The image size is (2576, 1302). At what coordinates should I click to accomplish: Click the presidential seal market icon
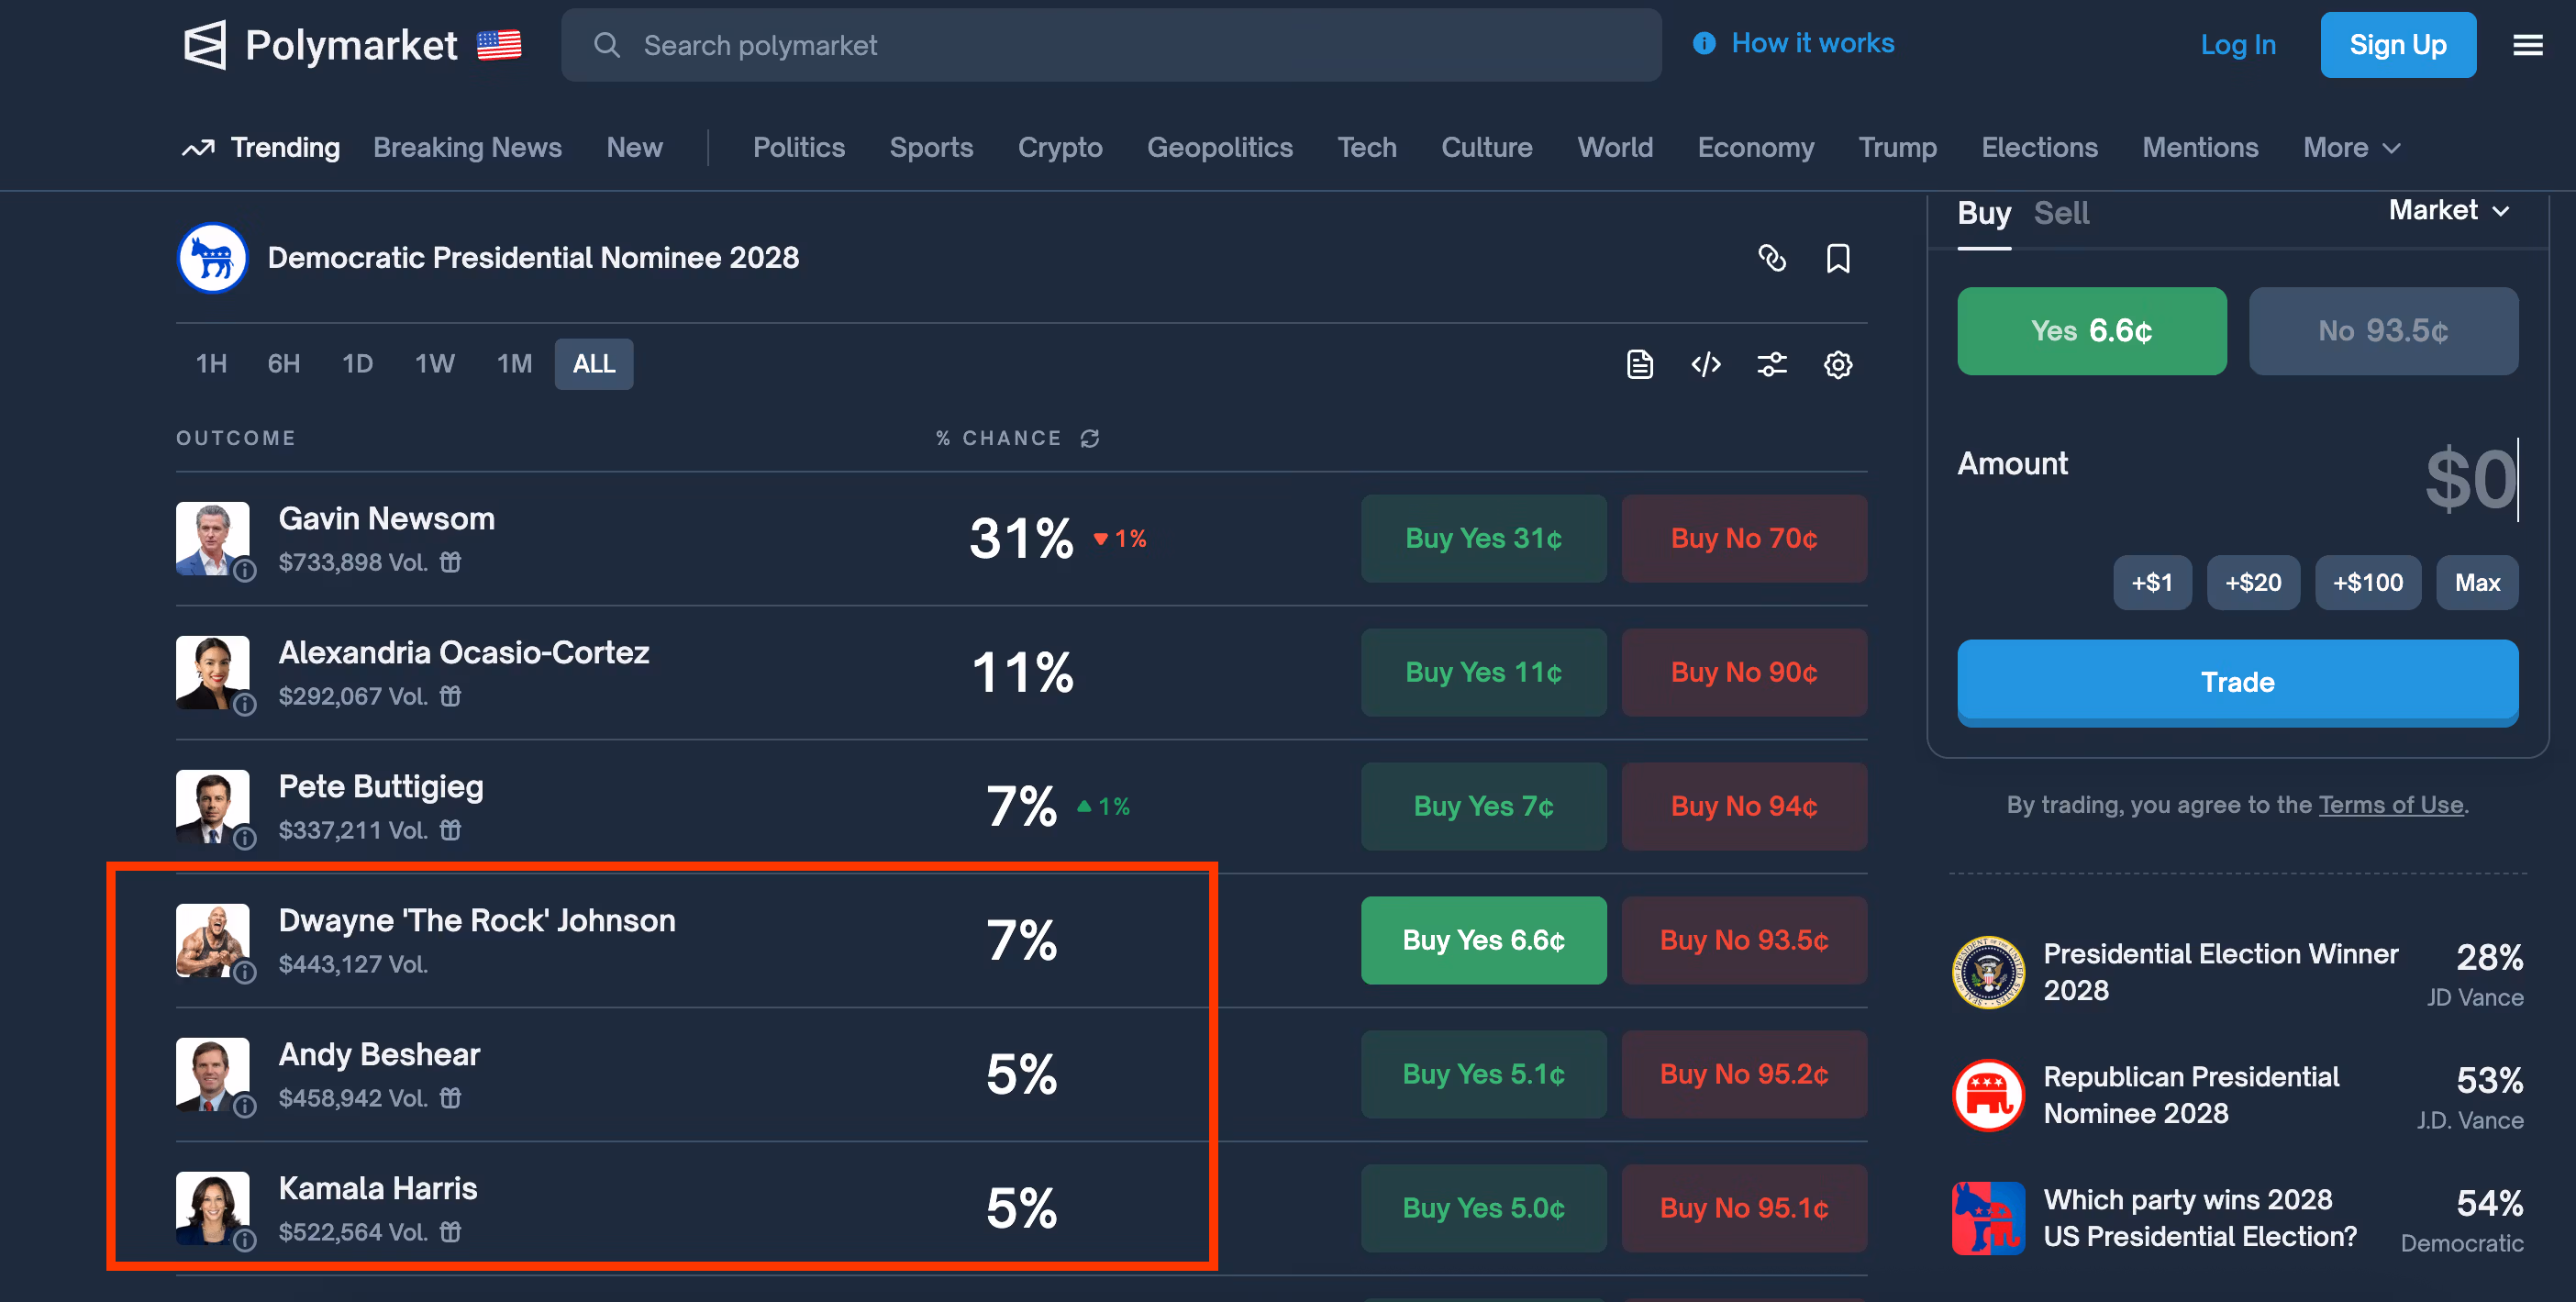1988,972
